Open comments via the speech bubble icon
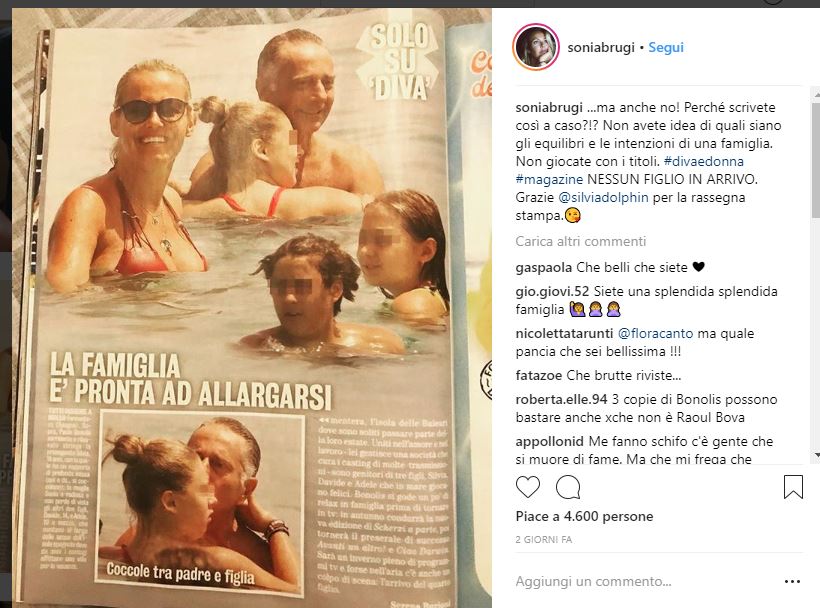This screenshot has height=608, width=820. click(568, 487)
